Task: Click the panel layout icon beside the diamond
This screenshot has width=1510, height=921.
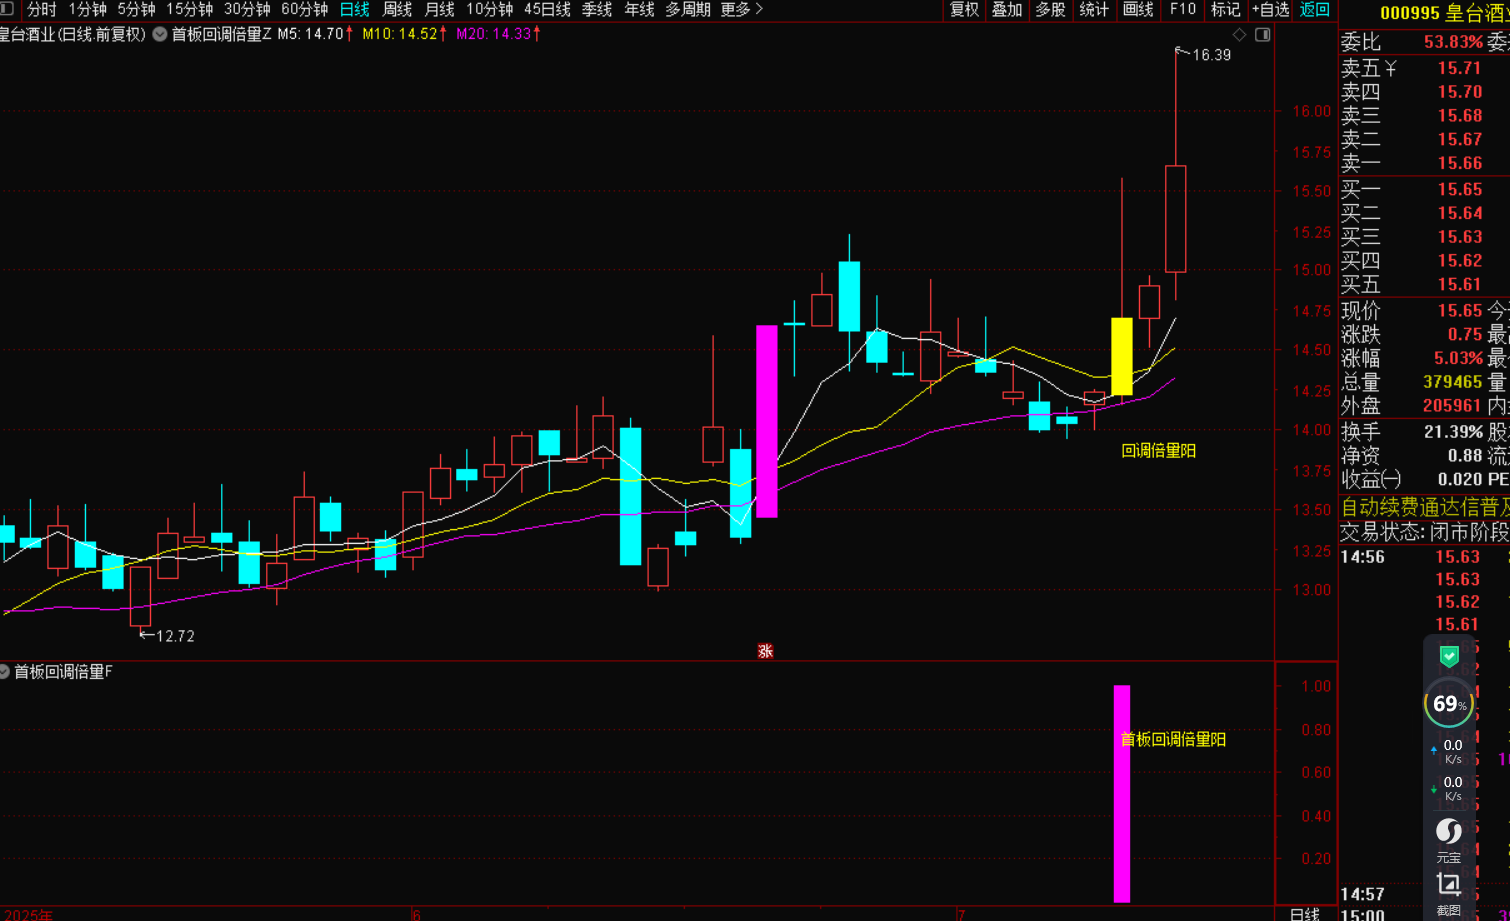Action: (1263, 35)
